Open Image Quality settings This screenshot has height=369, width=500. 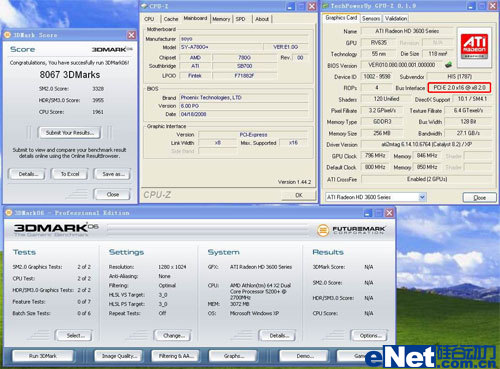pyautogui.click(x=118, y=356)
